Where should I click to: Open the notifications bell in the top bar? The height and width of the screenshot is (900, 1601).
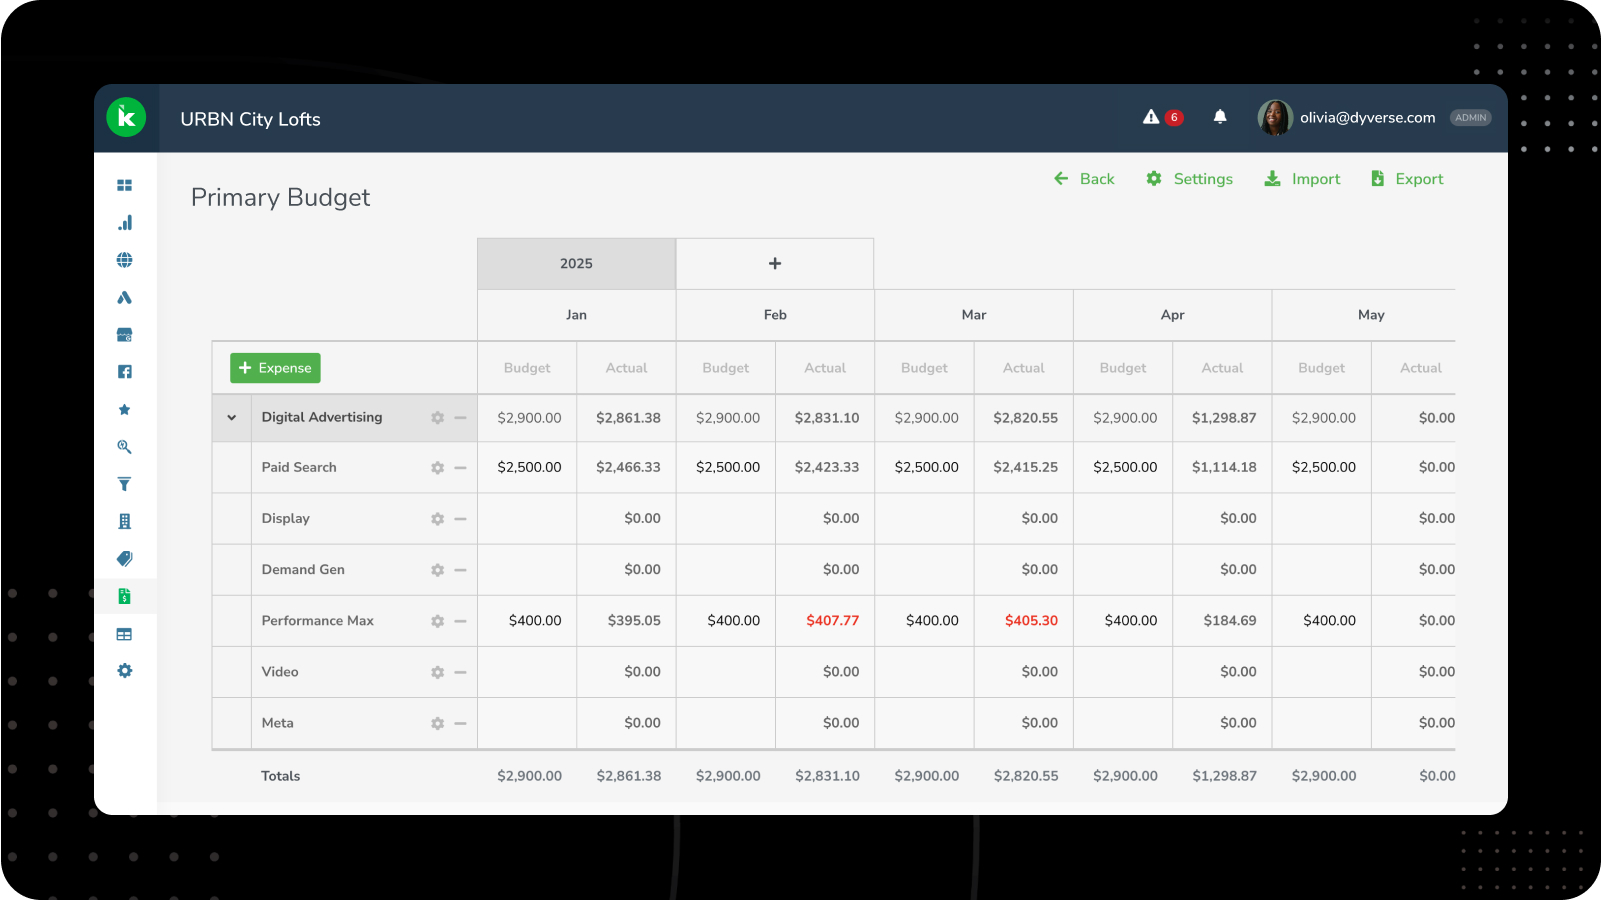point(1220,117)
